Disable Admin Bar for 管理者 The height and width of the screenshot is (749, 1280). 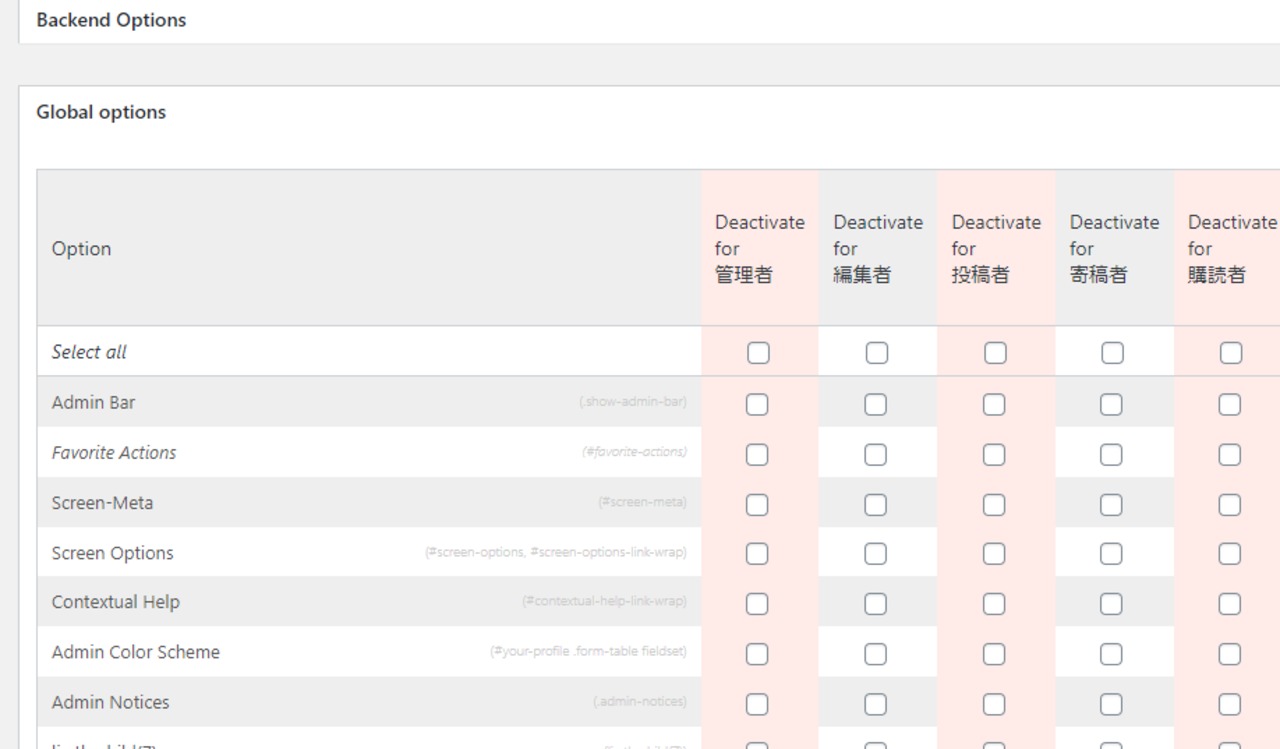[757, 404]
